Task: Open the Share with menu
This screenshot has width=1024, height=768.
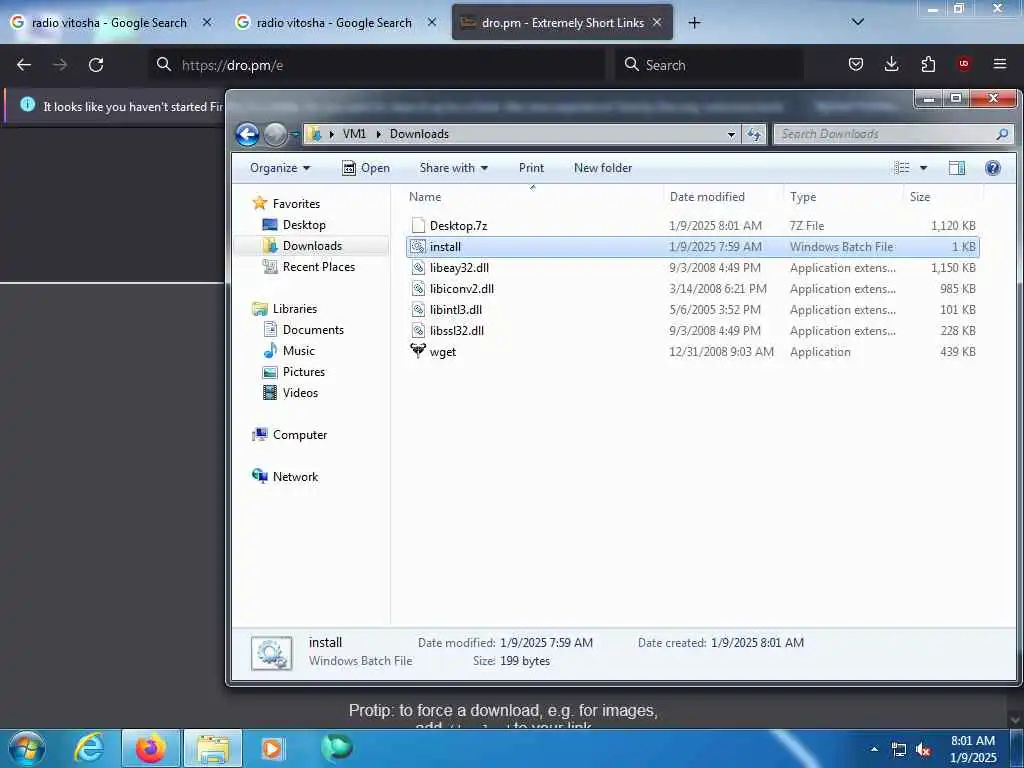Action: pos(454,168)
